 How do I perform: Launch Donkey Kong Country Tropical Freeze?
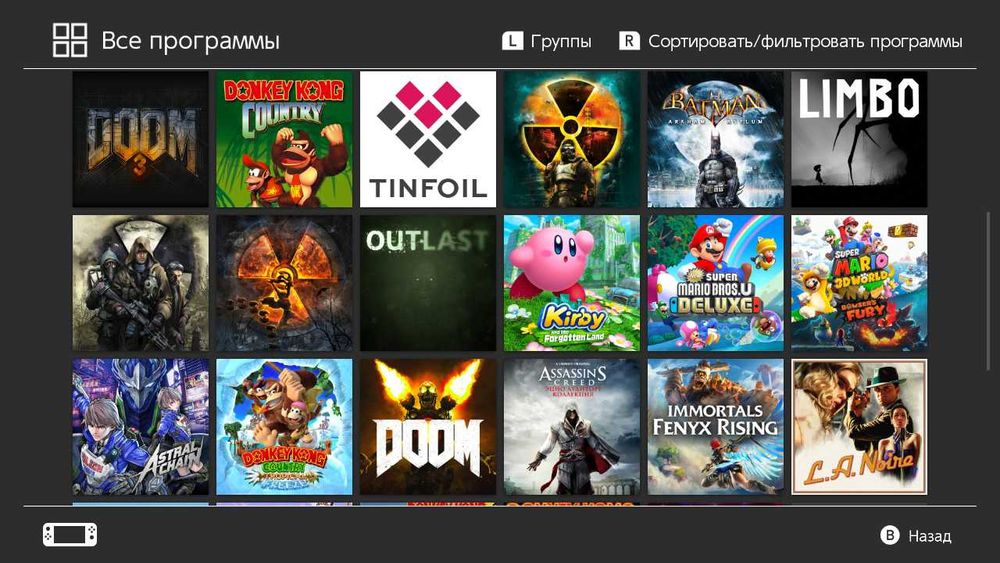tap(284, 427)
